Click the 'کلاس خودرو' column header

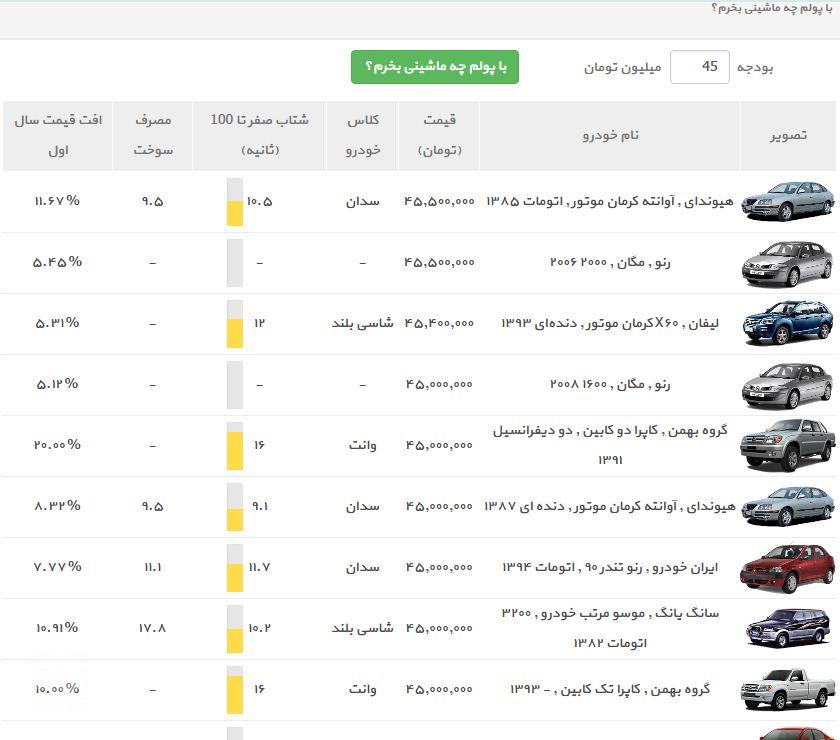tap(361, 135)
